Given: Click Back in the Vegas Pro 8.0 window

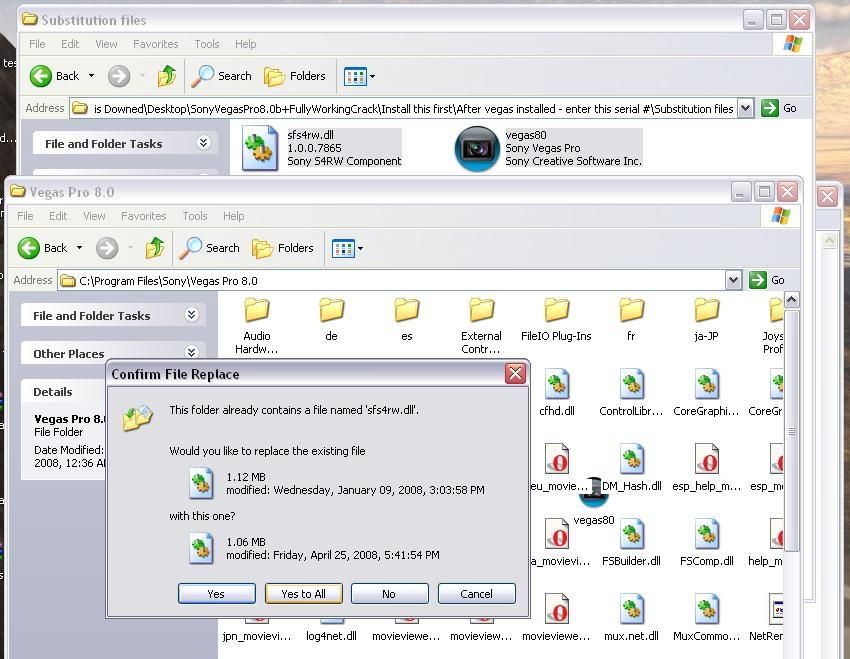Looking at the screenshot, I should pyautogui.click(x=42, y=248).
